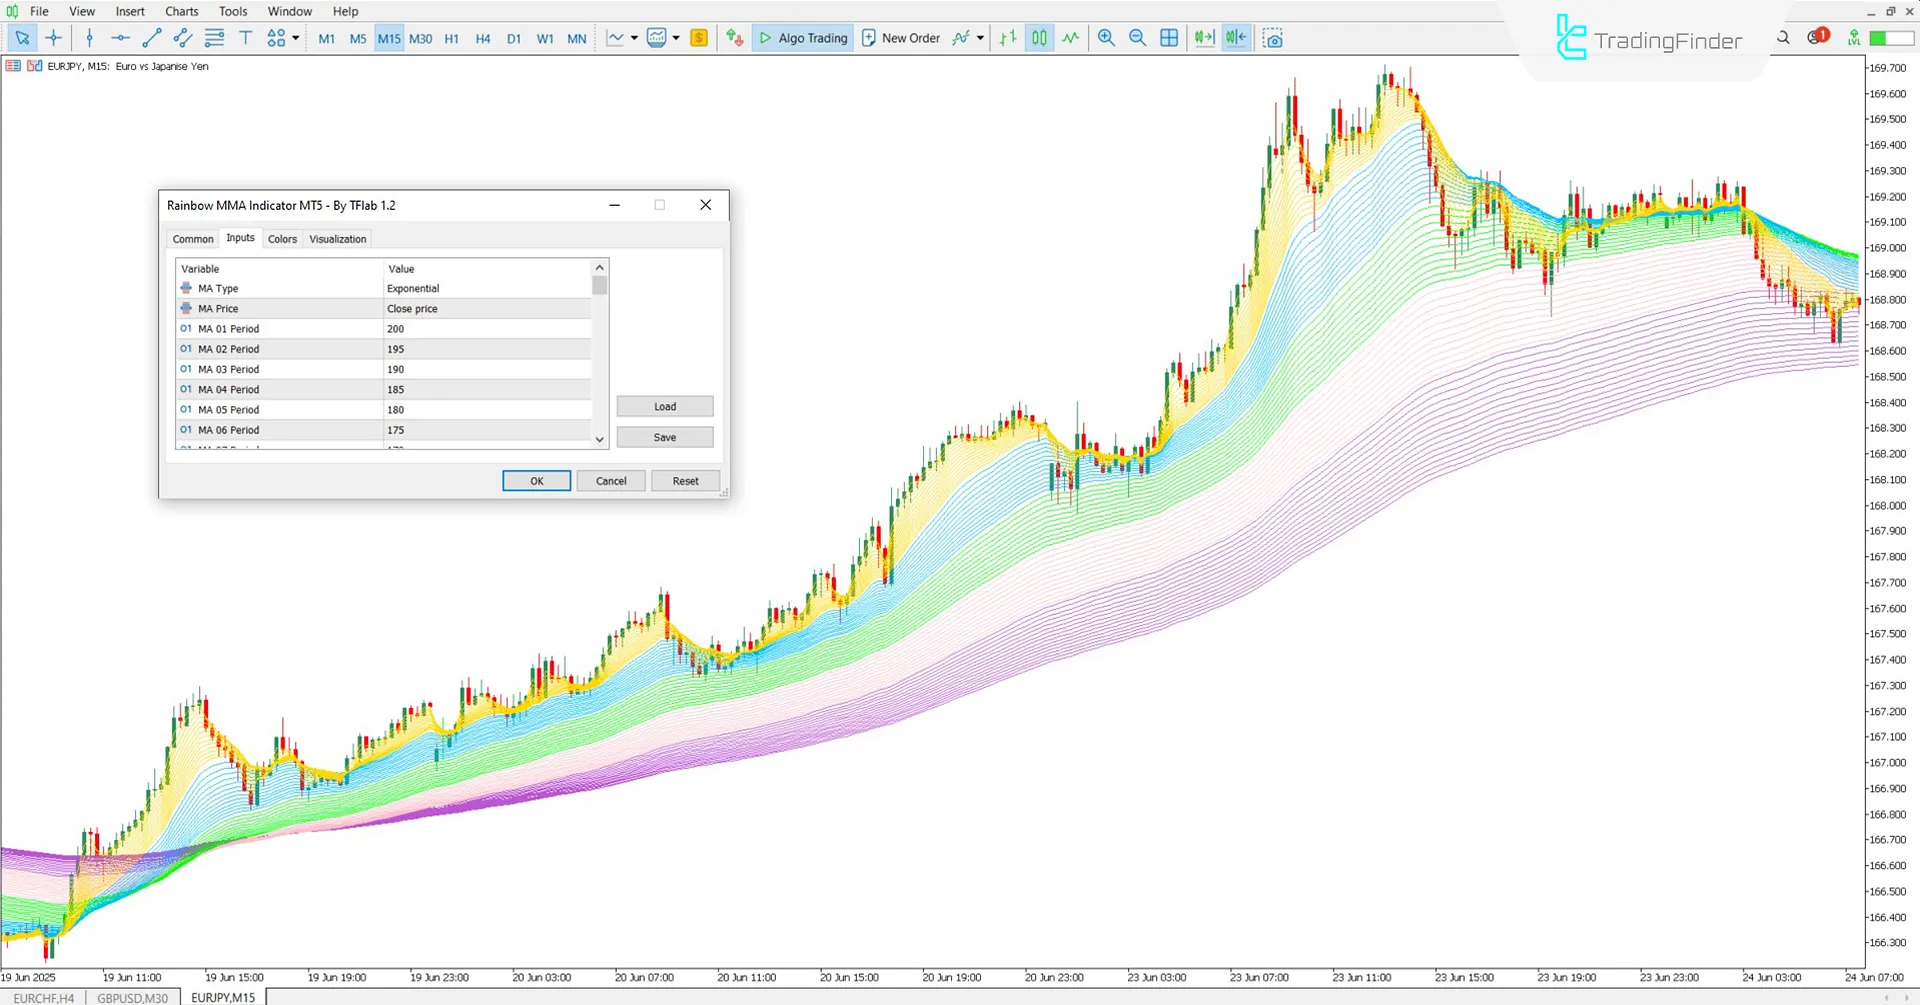This screenshot has width=1920, height=1005.
Task: Select the EURCHF,H4 chart tab
Action: (x=44, y=997)
